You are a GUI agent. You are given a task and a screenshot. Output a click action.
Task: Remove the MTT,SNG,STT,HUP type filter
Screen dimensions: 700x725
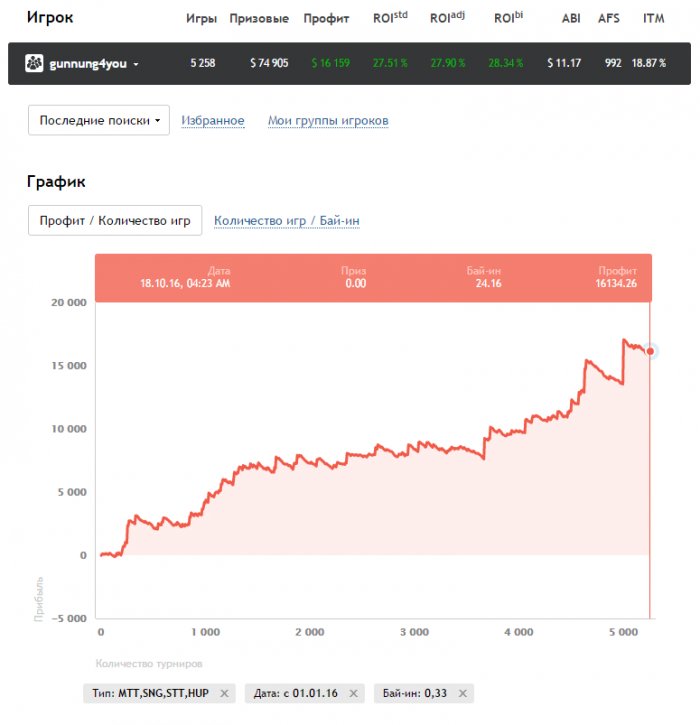tap(224, 693)
